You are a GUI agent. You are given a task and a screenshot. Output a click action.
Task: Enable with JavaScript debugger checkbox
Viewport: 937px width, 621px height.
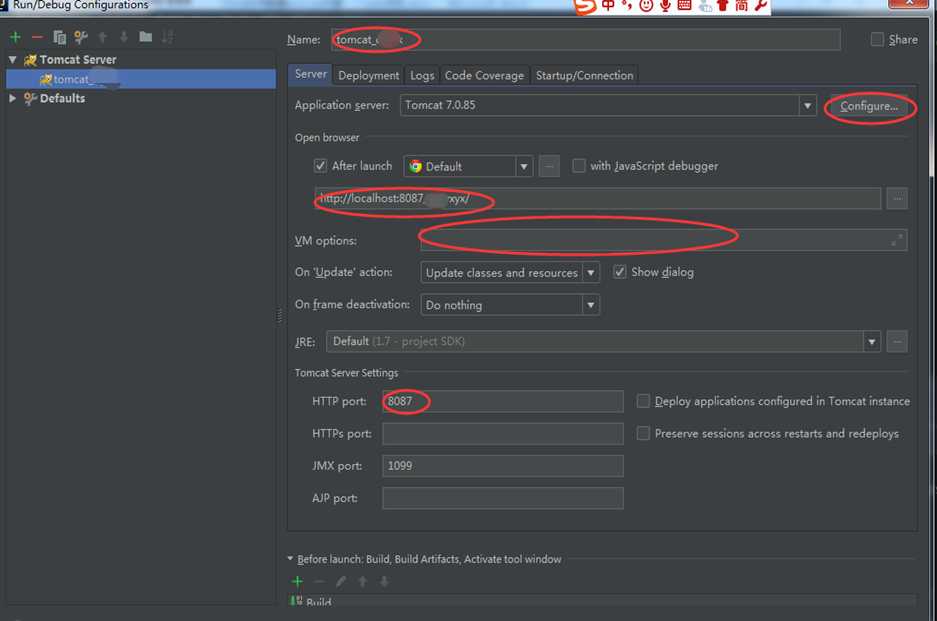pyautogui.click(x=578, y=166)
